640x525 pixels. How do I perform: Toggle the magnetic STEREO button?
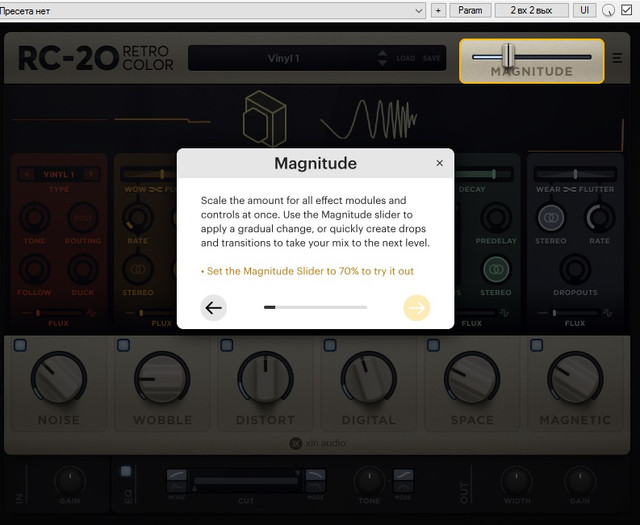[x=551, y=218]
